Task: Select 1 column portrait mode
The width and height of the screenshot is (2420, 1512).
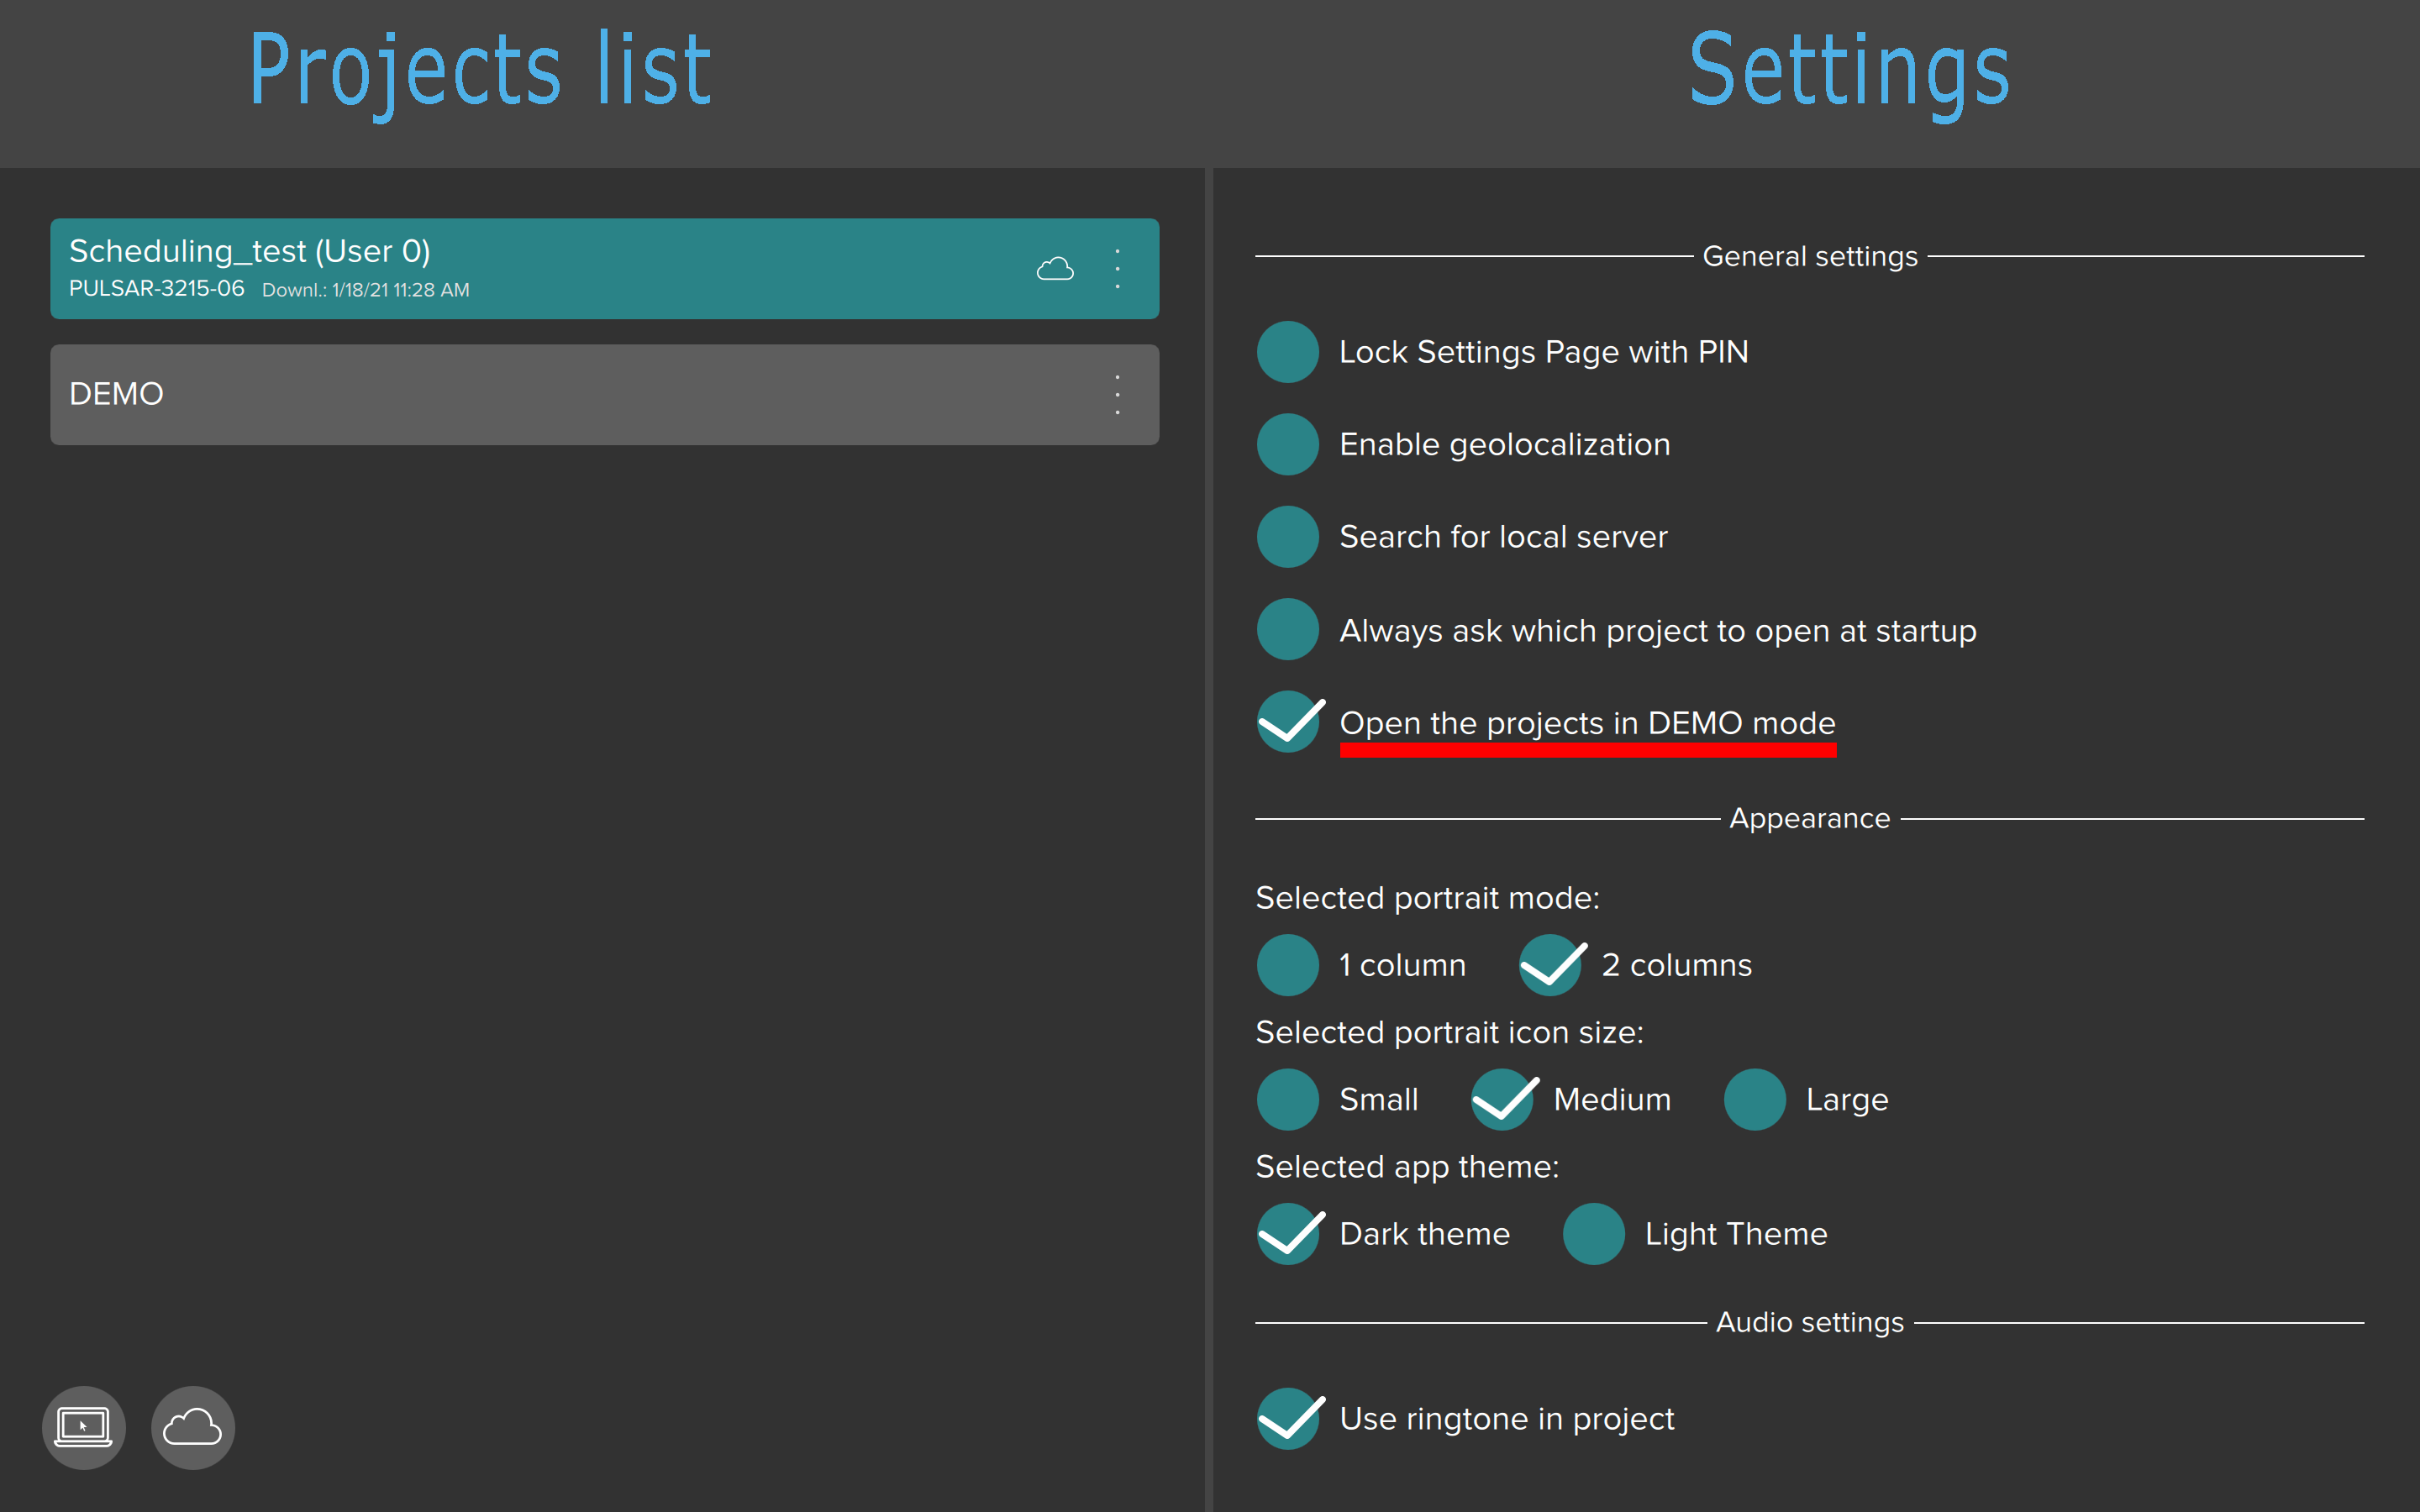Action: [1288, 965]
